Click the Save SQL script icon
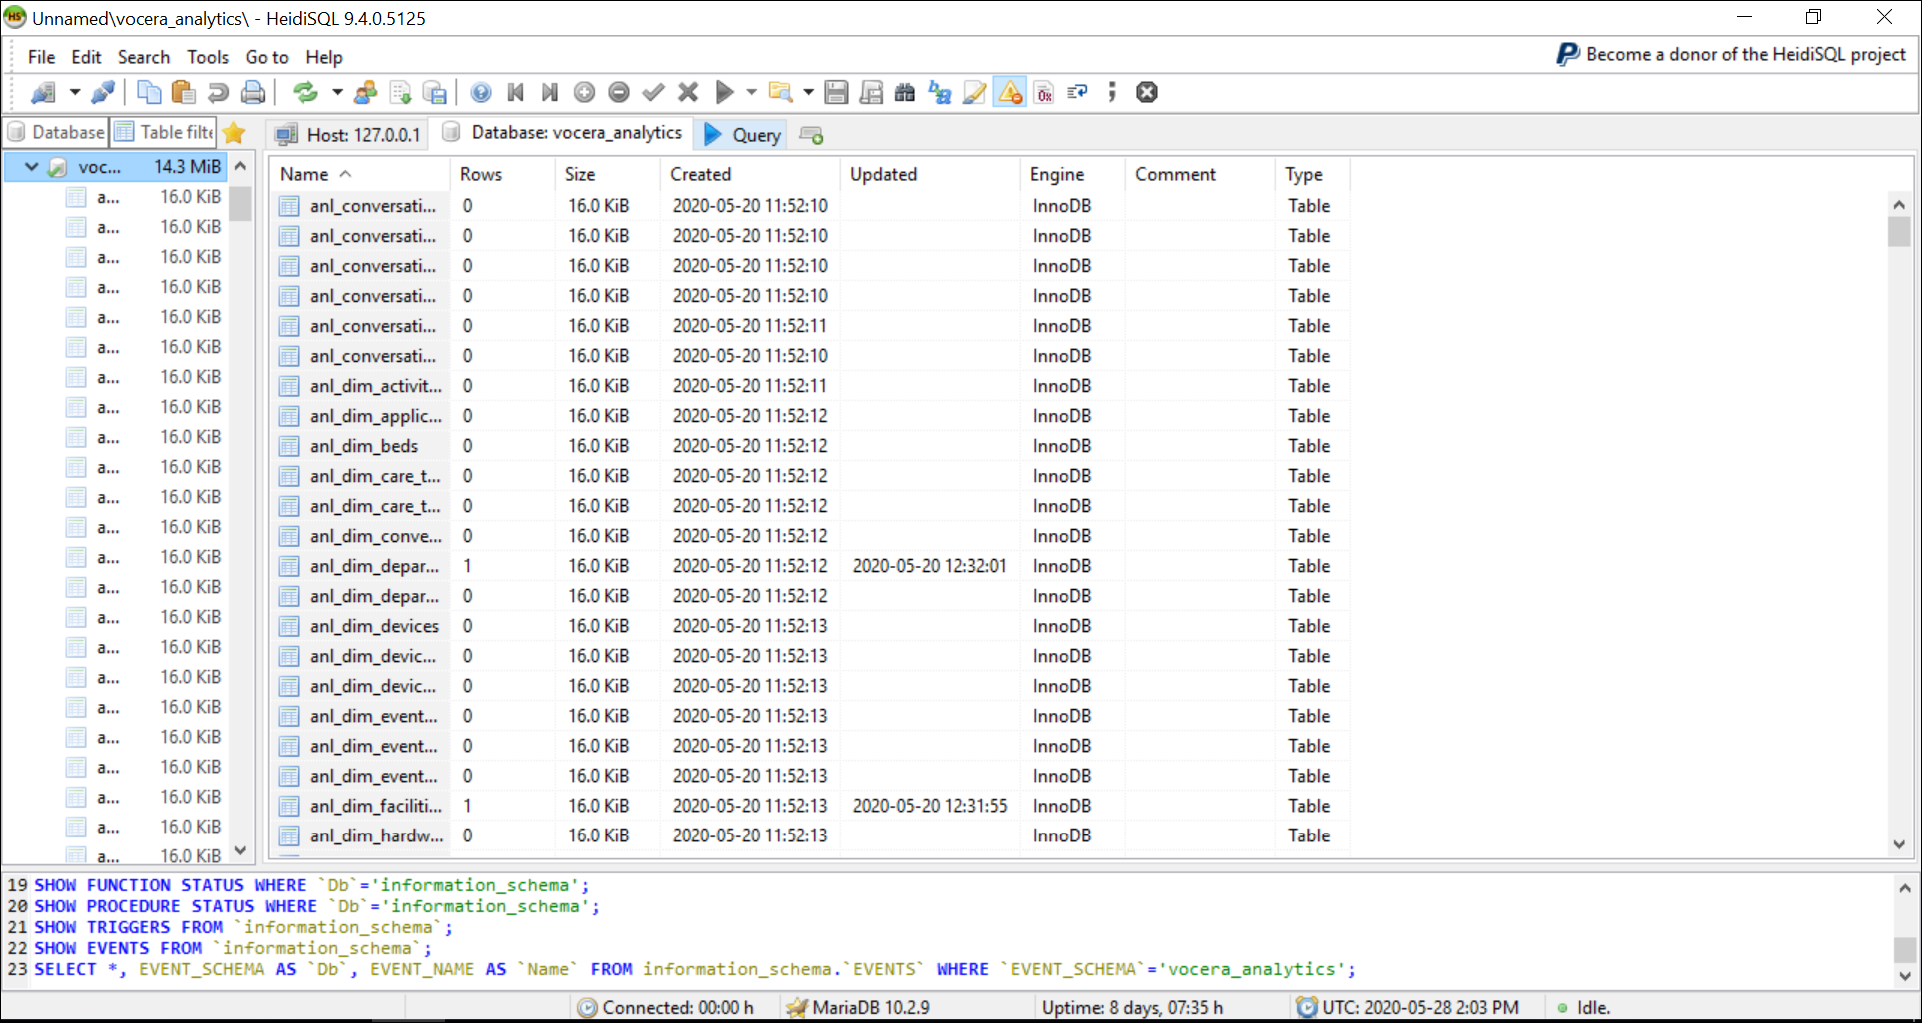Image resolution: width=1922 pixels, height=1023 pixels. point(837,92)
